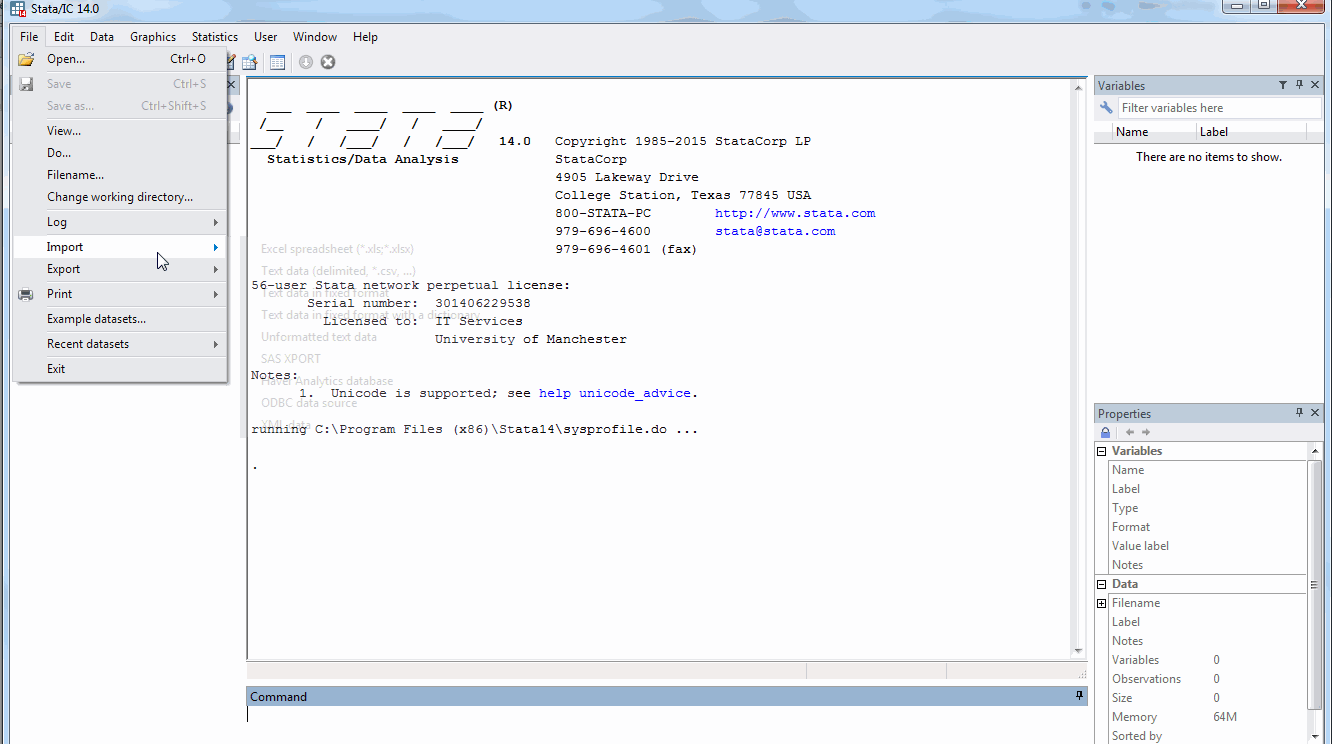Click the pin icon on Properties panel

1299,412
